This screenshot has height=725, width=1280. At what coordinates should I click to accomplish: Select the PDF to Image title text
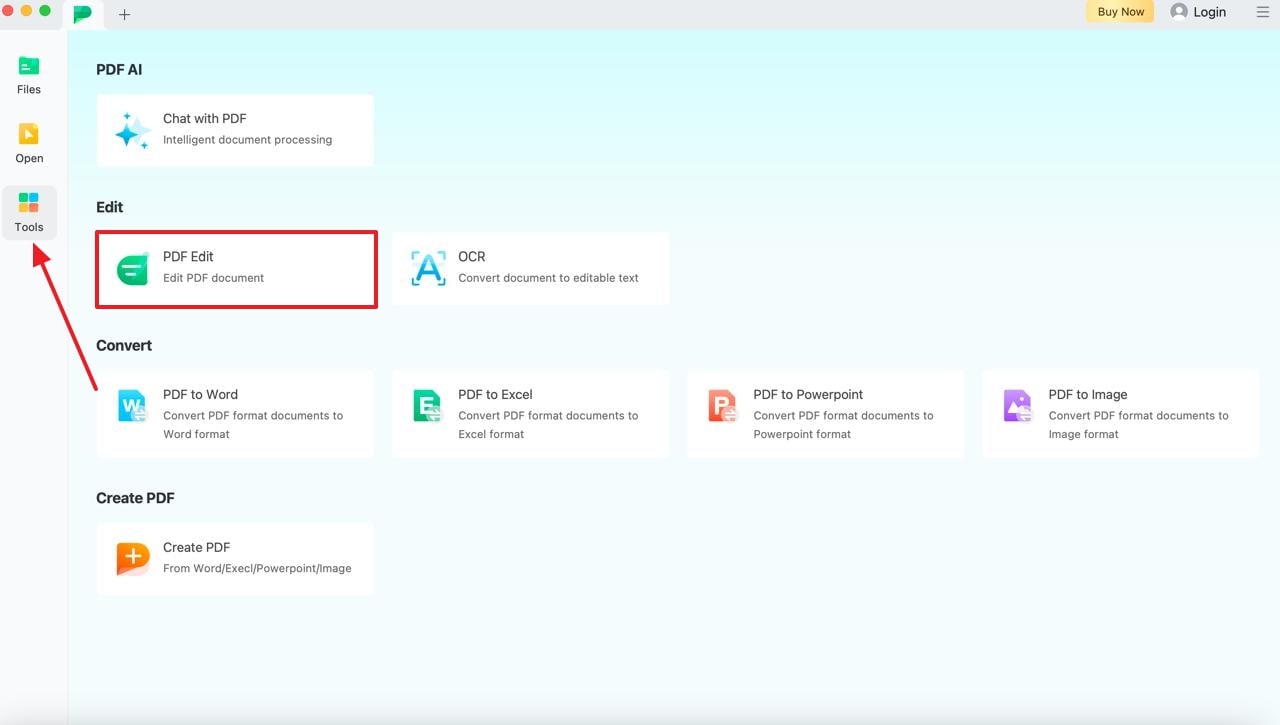1088,394
